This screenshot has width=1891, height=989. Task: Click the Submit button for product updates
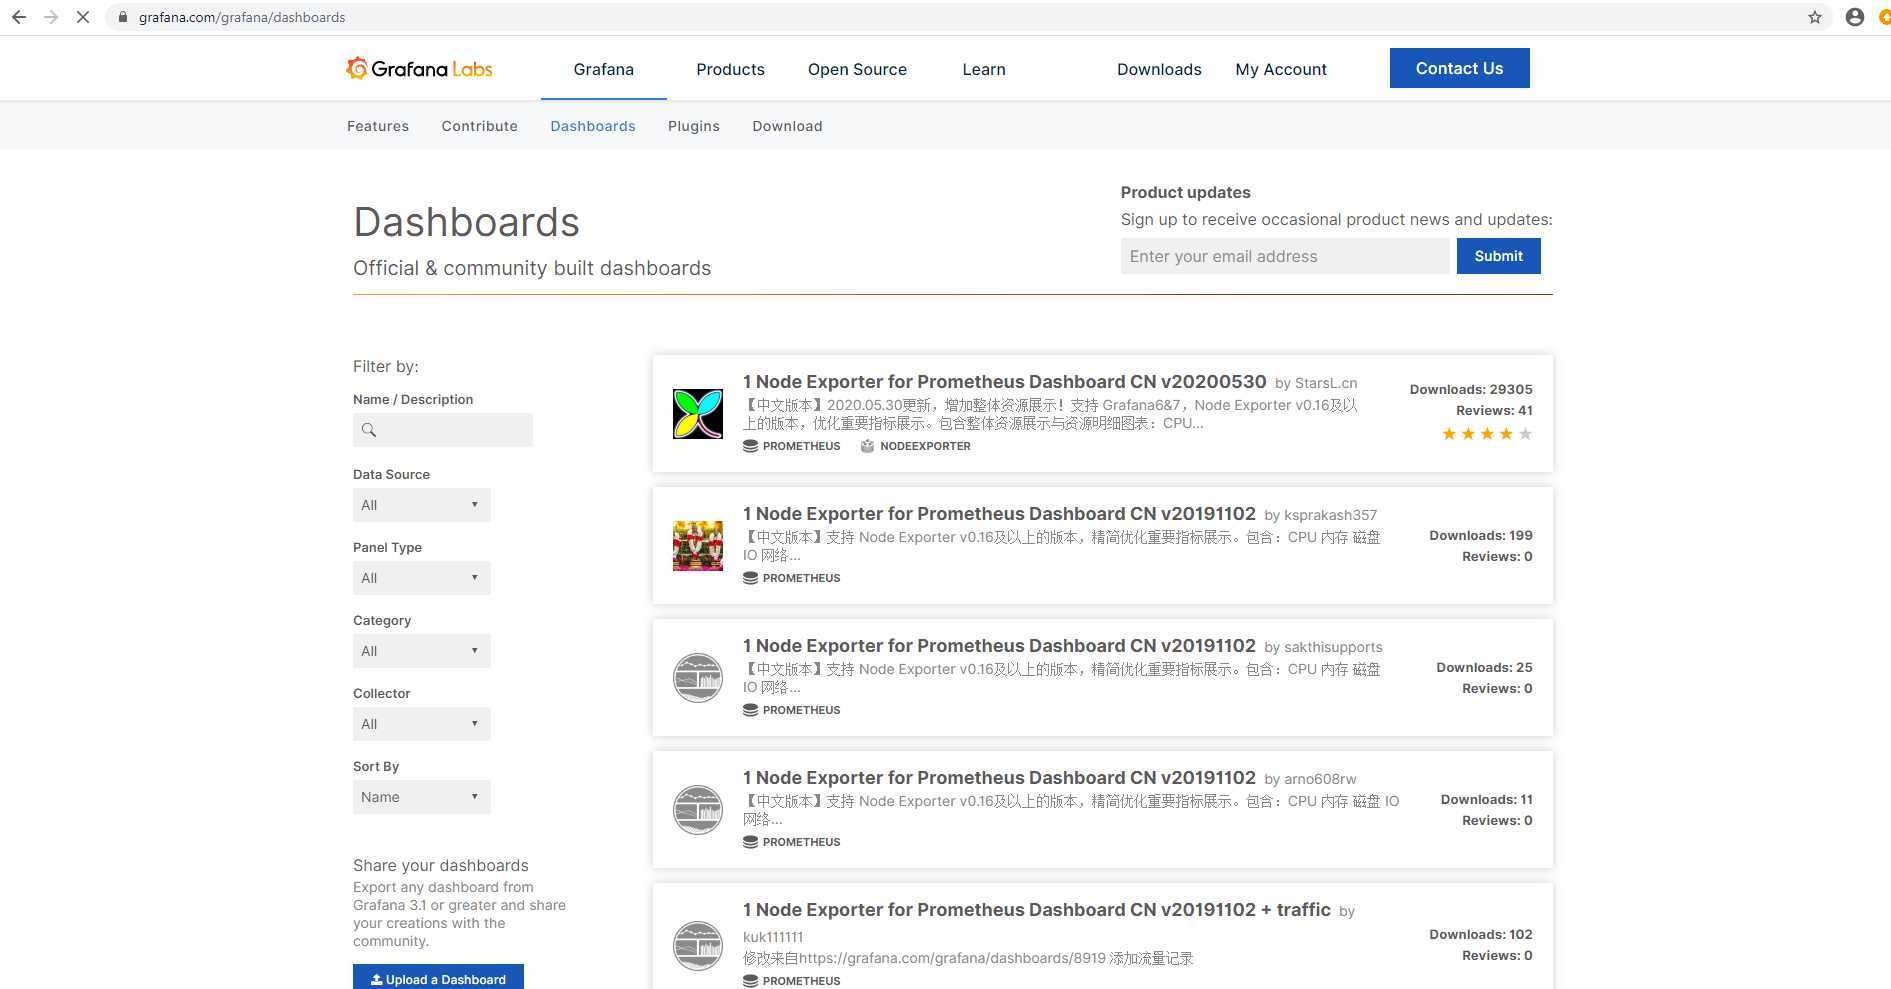point(1498,256)
